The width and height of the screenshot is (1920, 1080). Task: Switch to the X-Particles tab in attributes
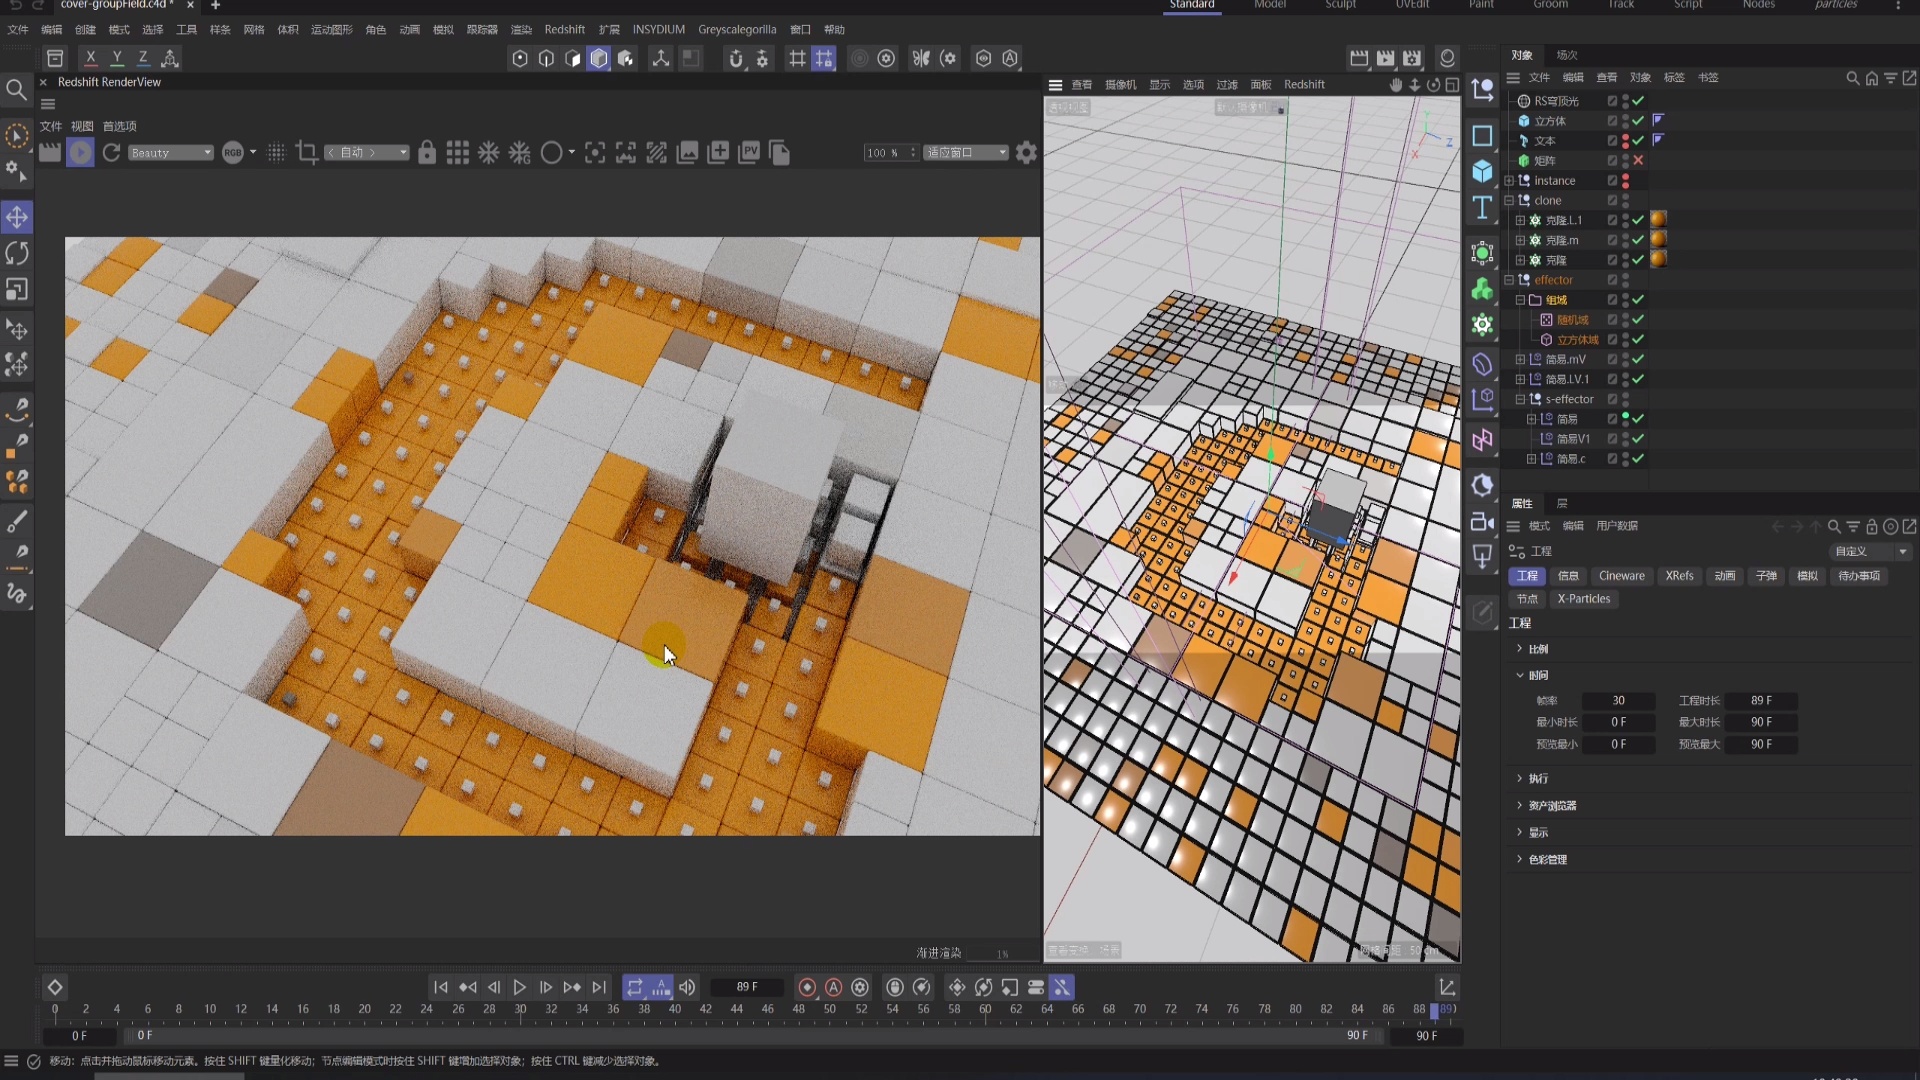pyautogui.click(x=1584, y=599)
